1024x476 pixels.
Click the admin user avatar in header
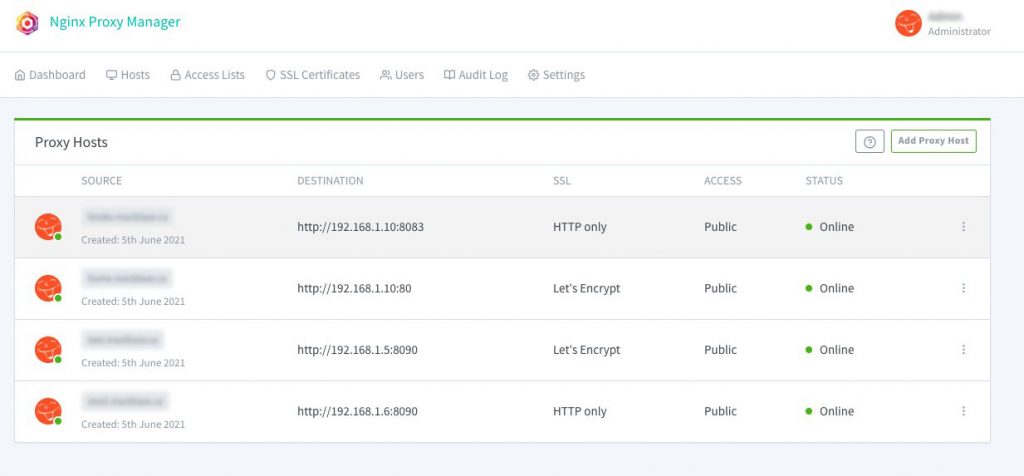[x=908, y=24]
